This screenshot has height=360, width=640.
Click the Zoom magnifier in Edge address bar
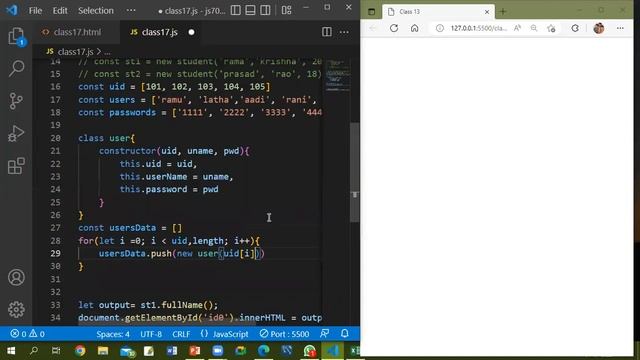534,28
